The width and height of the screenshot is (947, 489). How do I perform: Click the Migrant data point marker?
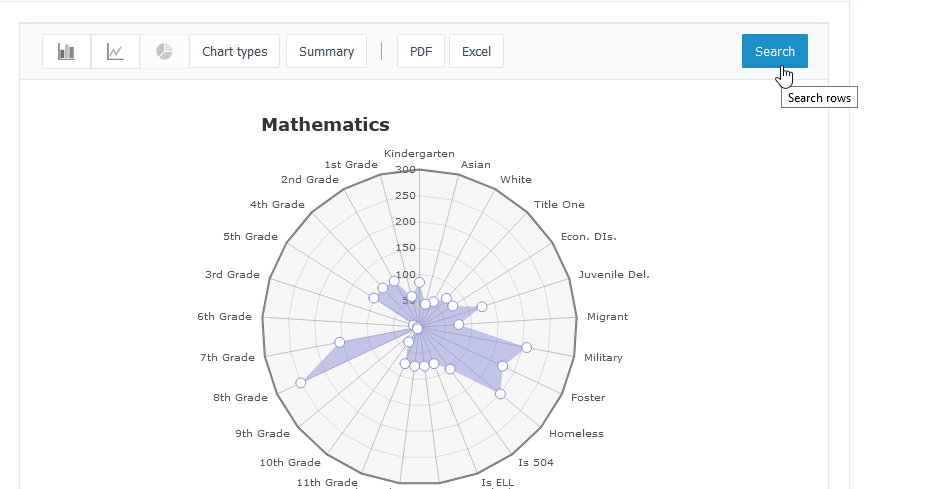click(459, 325)
